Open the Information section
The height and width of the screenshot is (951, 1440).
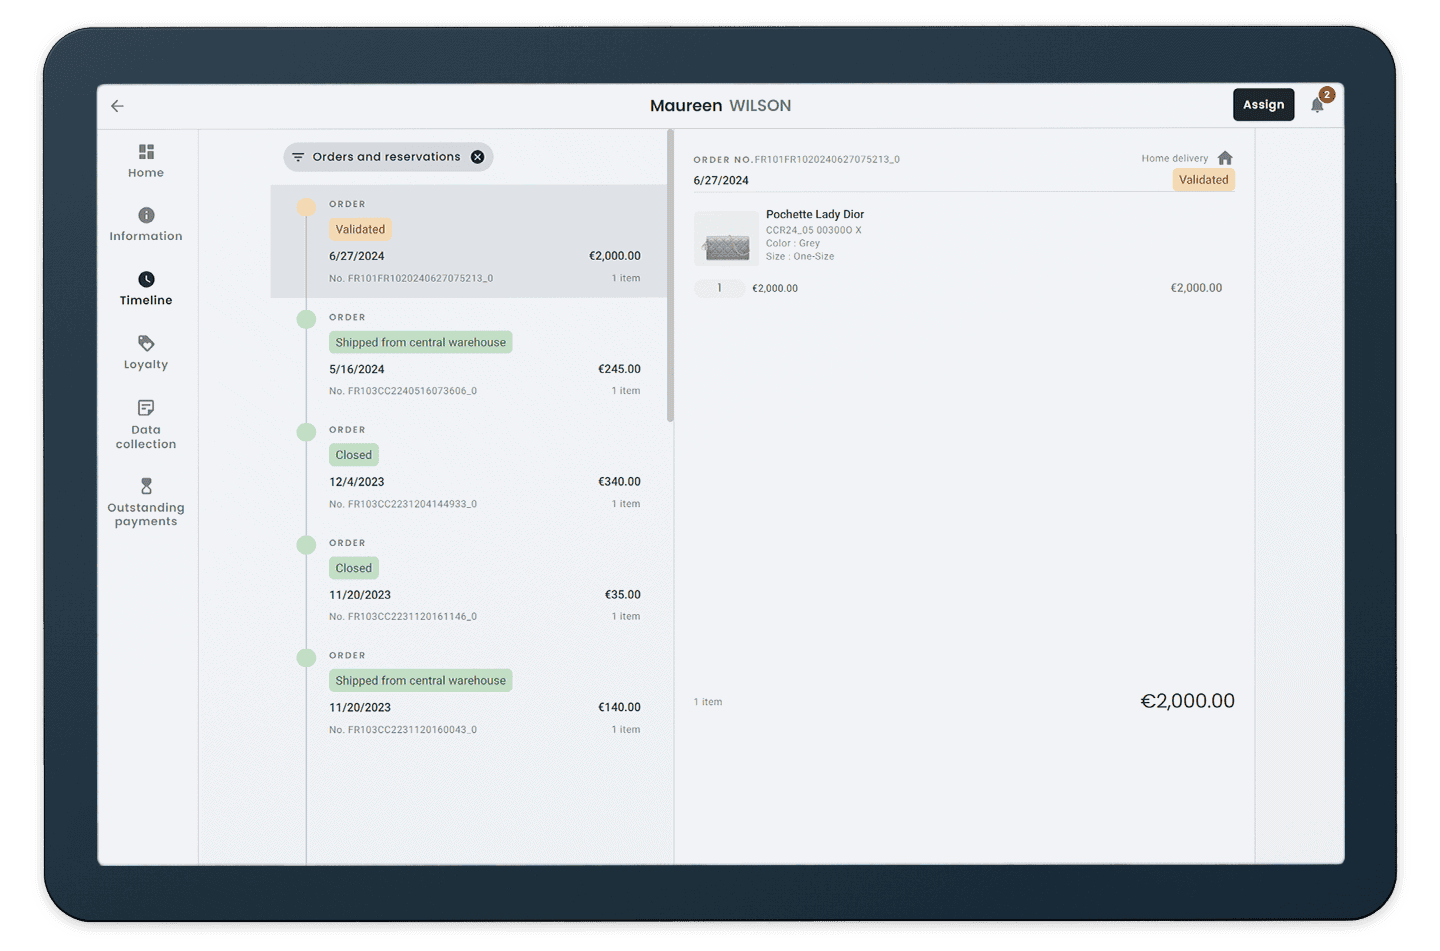(146, 224)
